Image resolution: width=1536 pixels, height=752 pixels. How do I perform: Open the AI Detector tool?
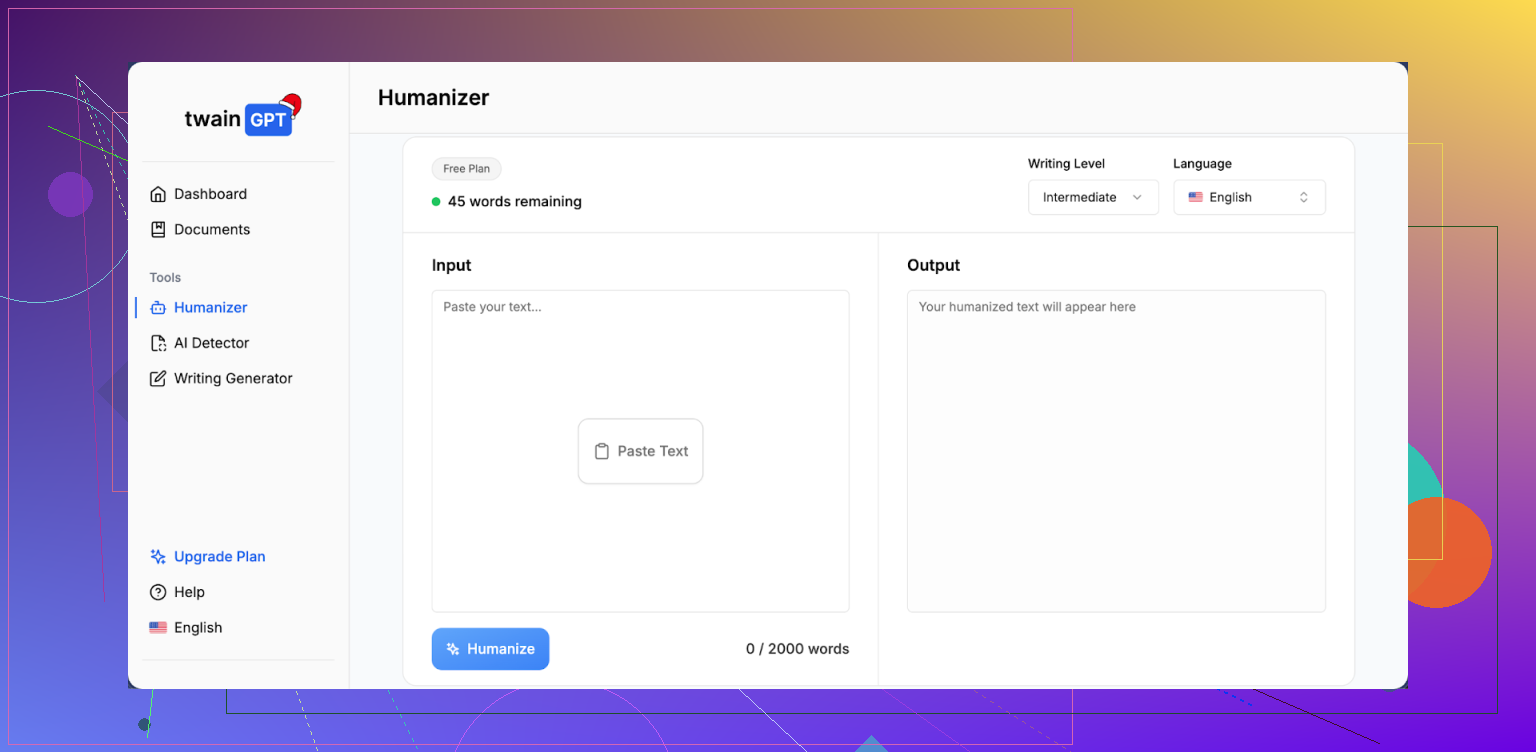tap(211, 343)
